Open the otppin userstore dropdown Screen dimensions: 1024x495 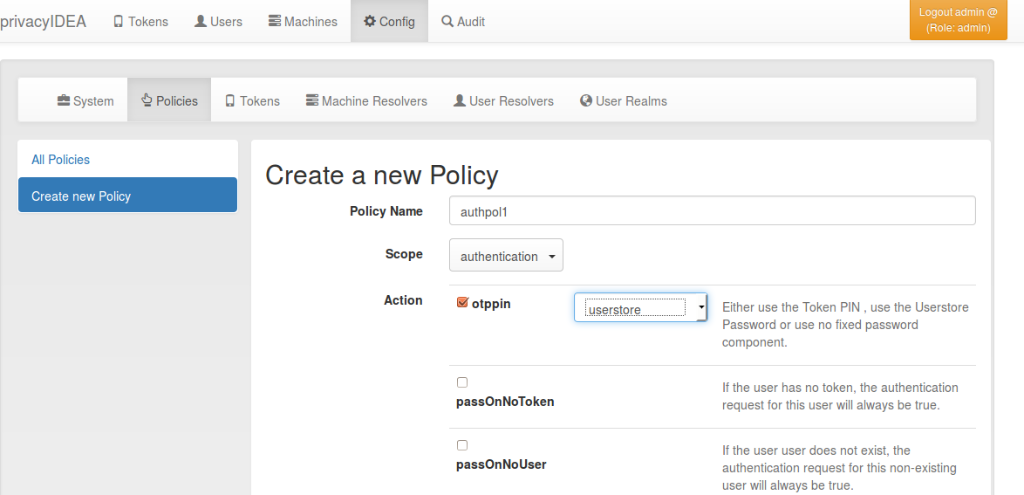point(641,308)
